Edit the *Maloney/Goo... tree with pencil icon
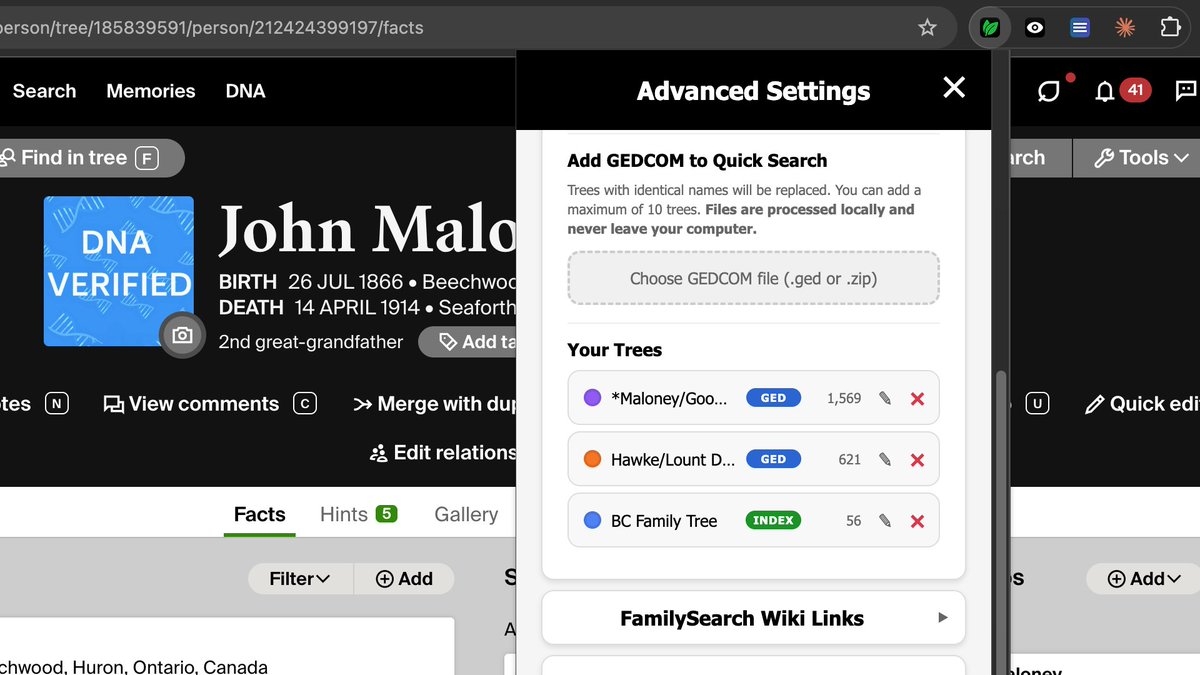The height and width of the screenshot is (675, 1200). (884, 398)
